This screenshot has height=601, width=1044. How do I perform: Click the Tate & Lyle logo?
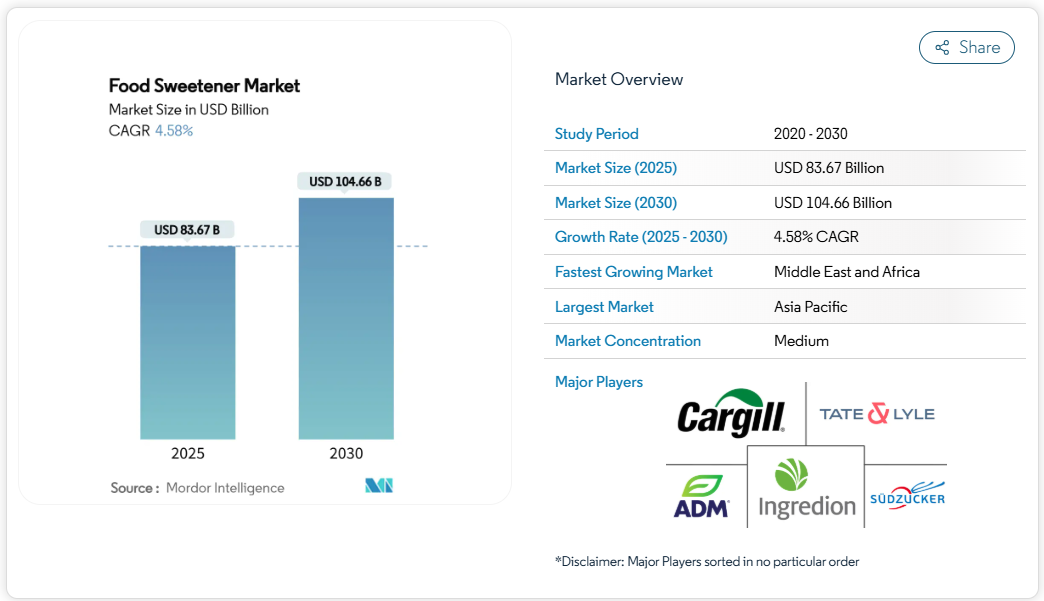(x=877, y=414)
